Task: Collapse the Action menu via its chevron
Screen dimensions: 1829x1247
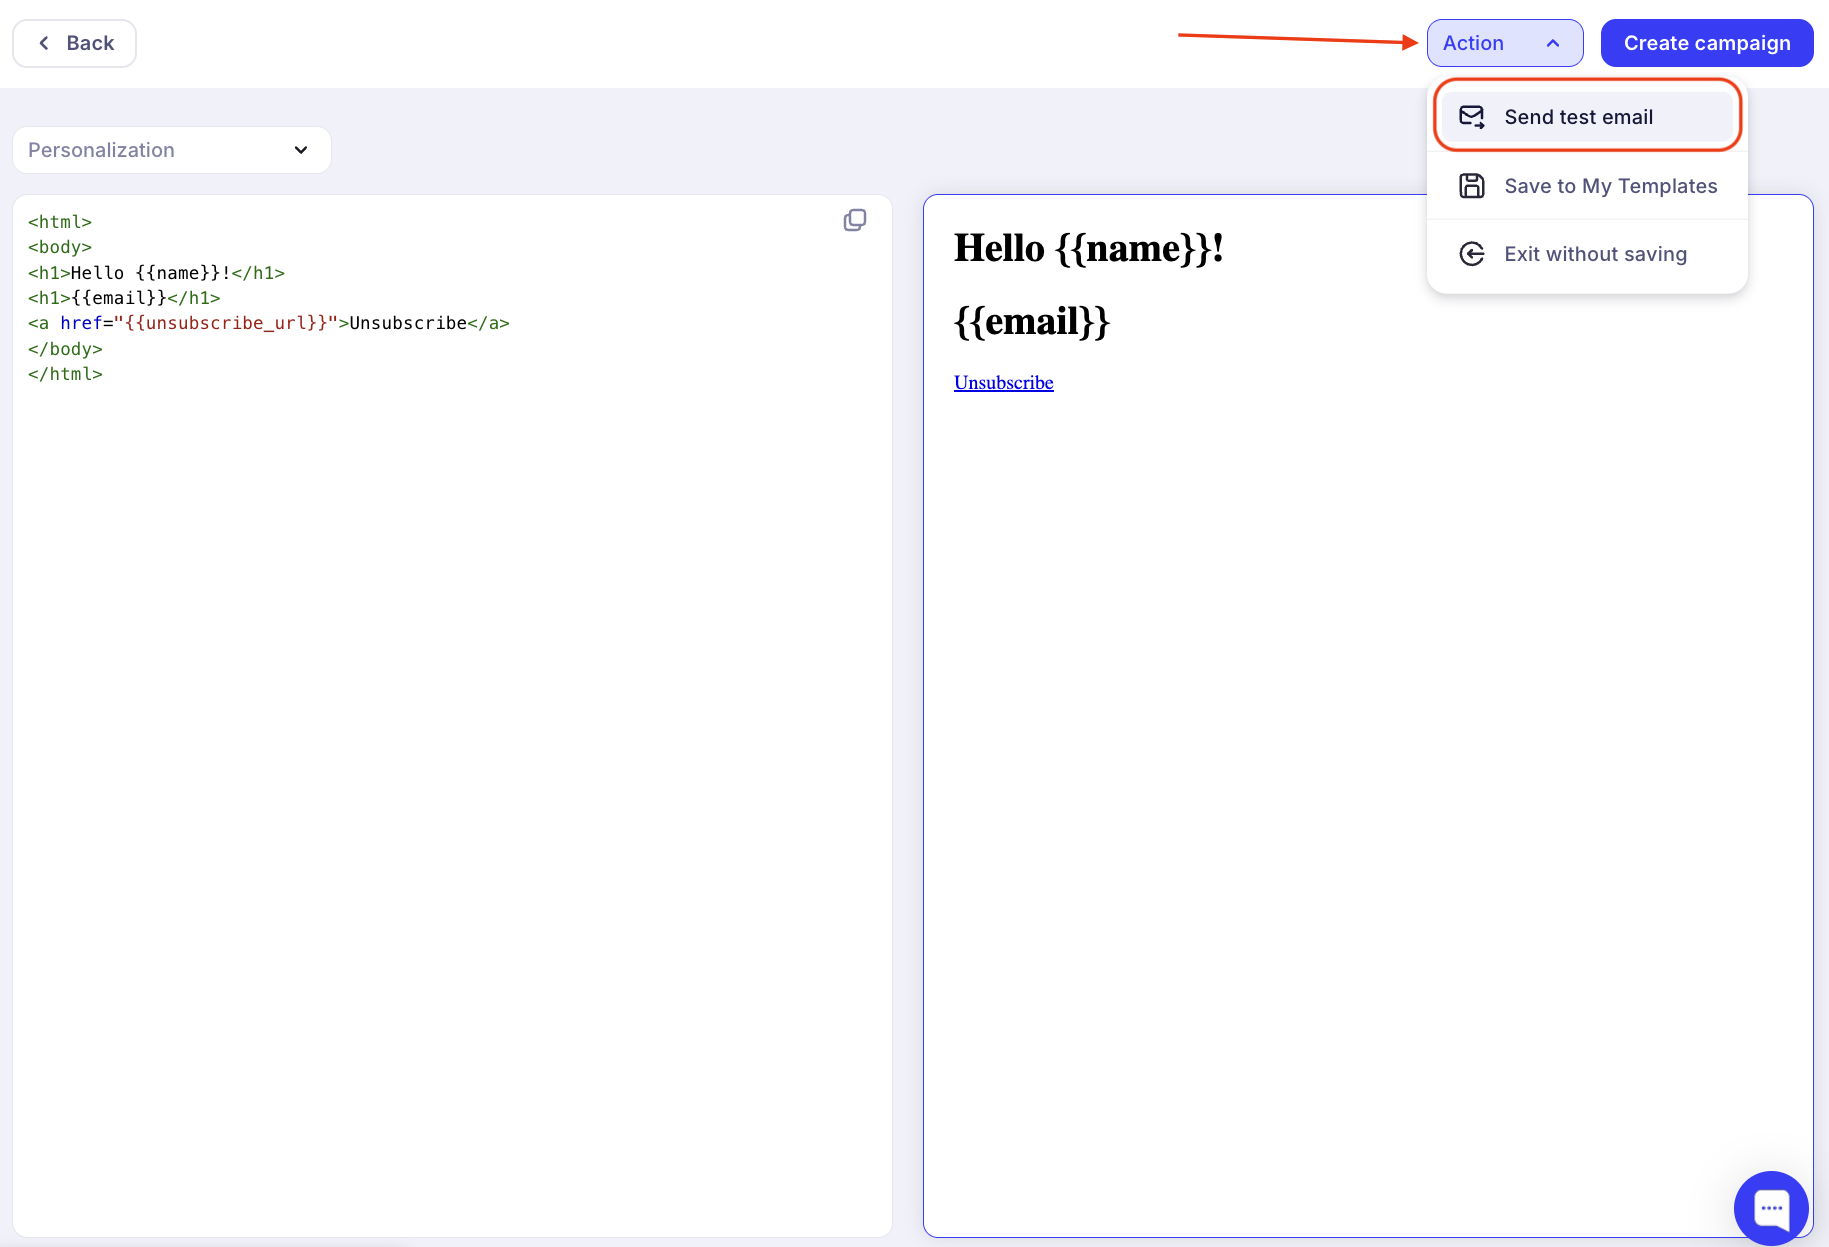Action: [1553, 43]
